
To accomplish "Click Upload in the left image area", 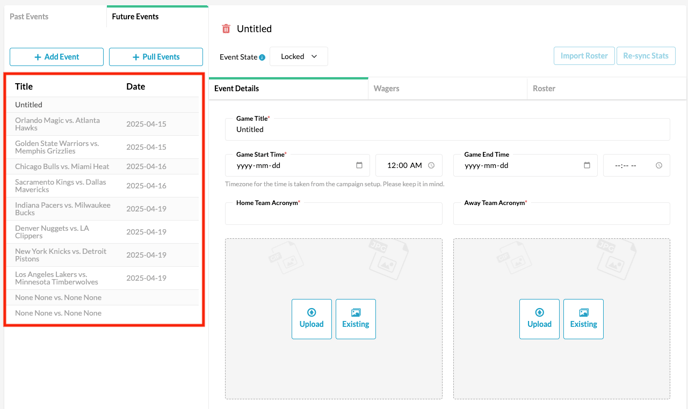I will click(312, 319).
